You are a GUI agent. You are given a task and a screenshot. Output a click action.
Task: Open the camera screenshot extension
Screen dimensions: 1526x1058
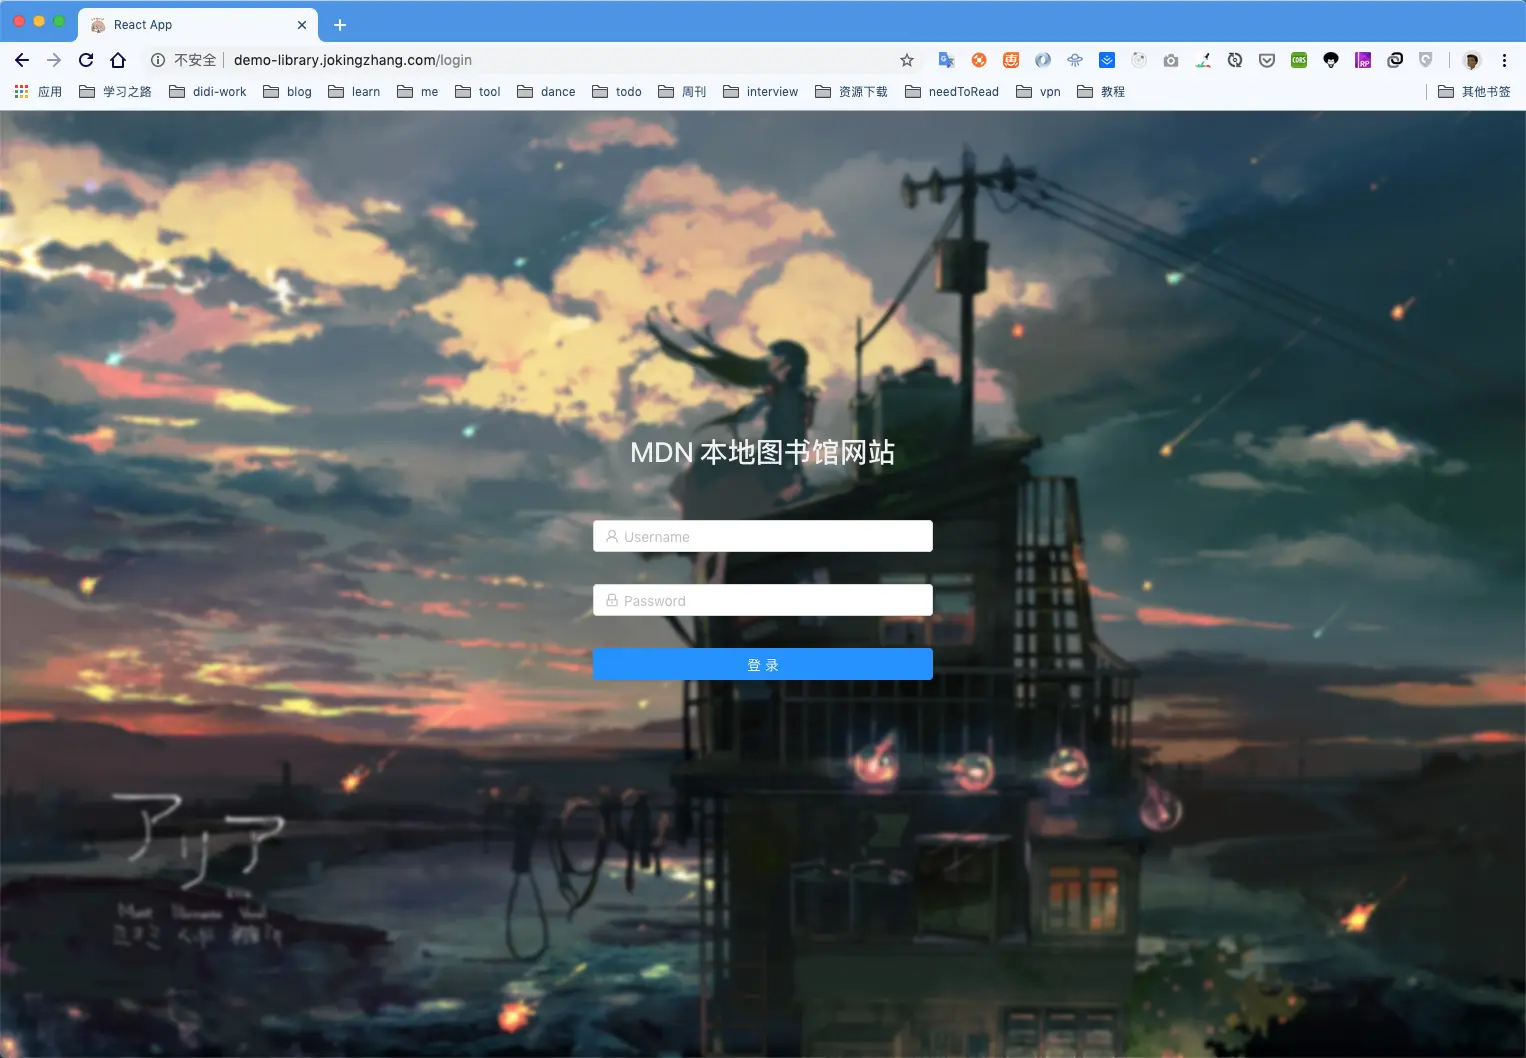click(1171, 60)
